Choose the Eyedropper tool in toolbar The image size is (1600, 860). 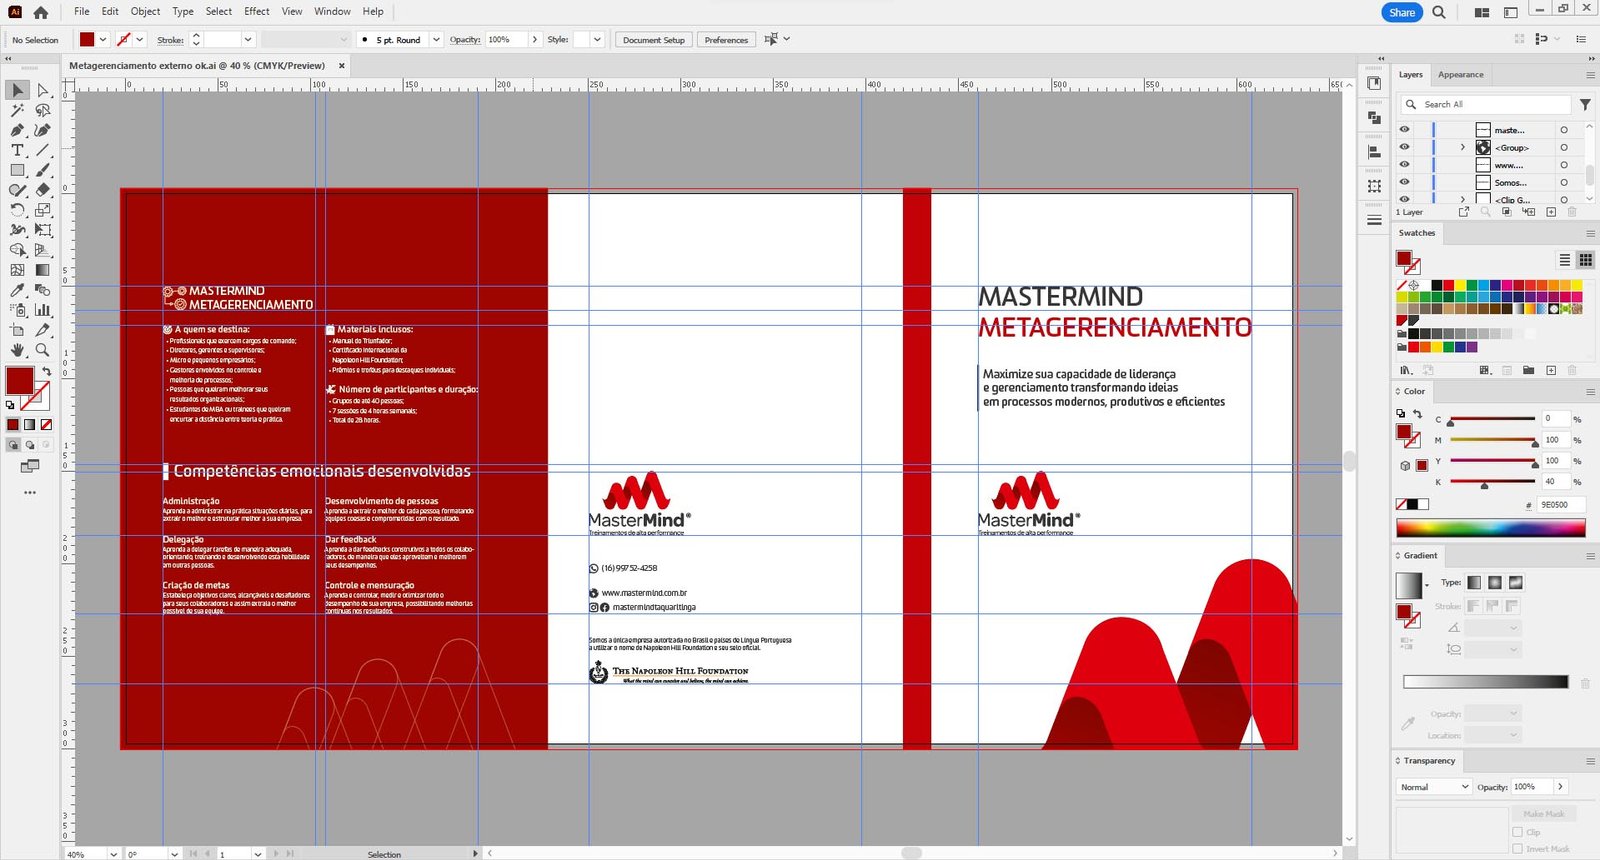pos(17,290)
